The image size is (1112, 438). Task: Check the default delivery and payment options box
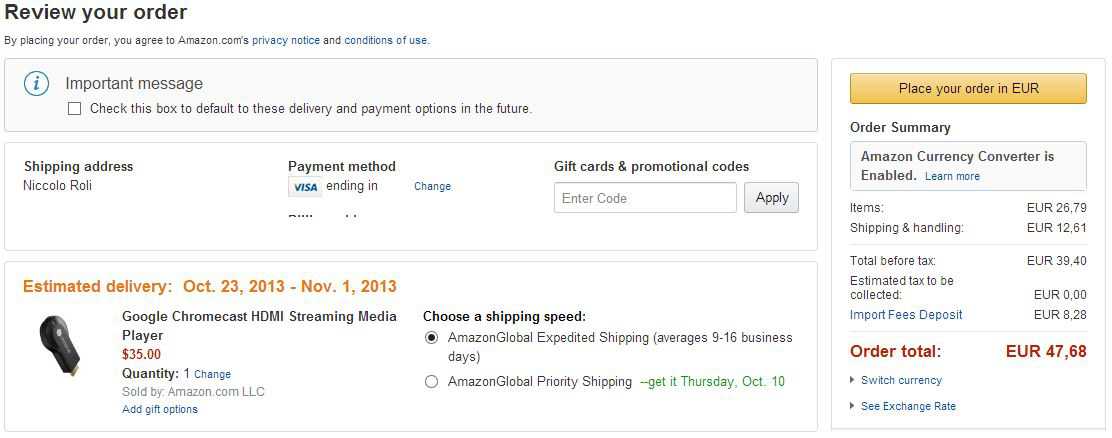click(x=74, y=109)
